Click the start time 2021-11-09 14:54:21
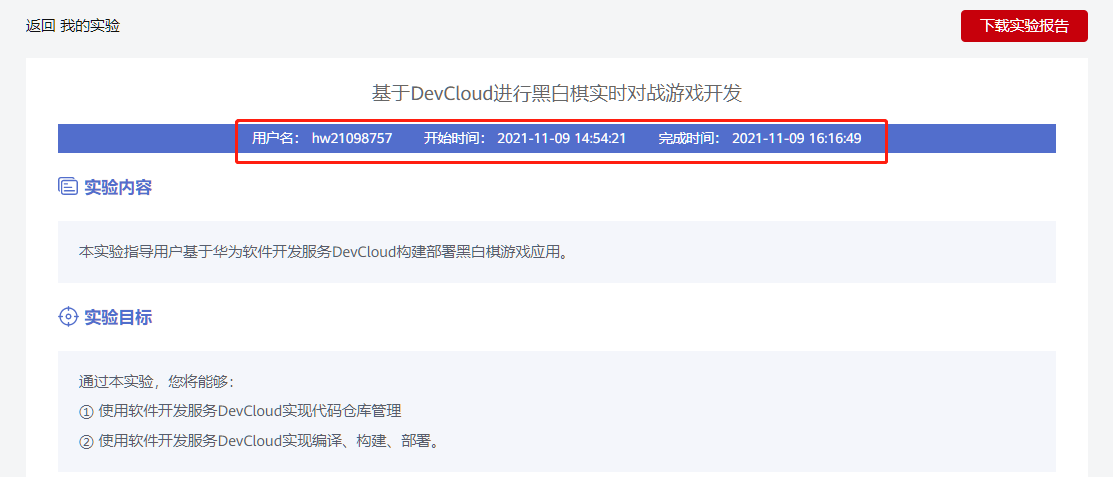This screenshot has height=477, width=1113. point(561,138)
